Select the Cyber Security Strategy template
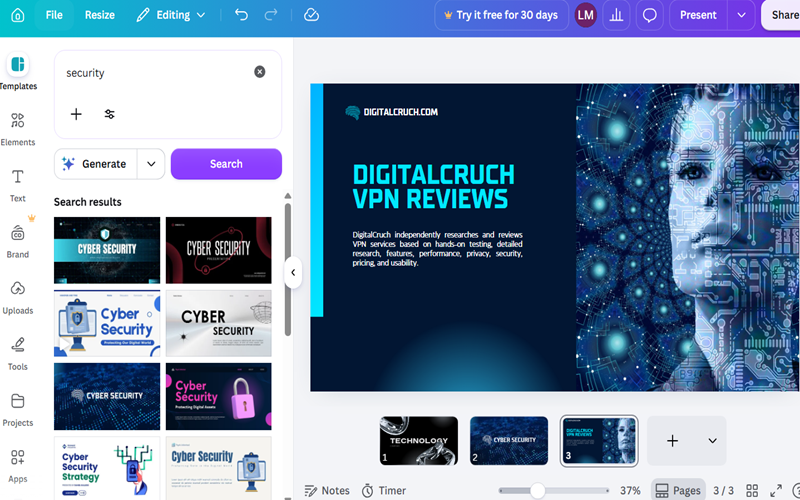 pyautogui.click(x=107, y=468)
